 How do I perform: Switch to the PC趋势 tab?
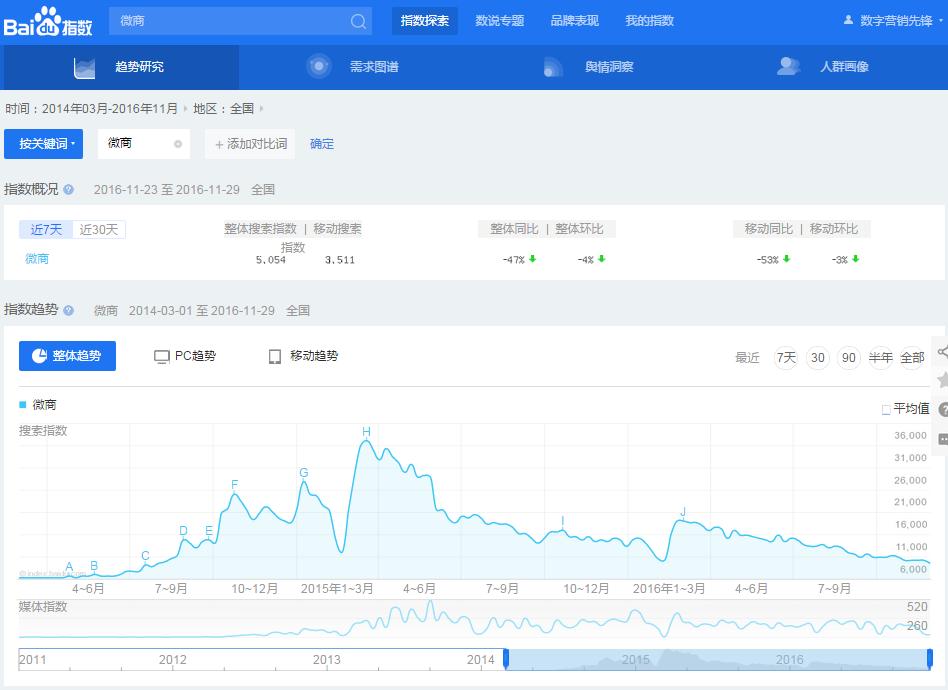pos(185,355)
